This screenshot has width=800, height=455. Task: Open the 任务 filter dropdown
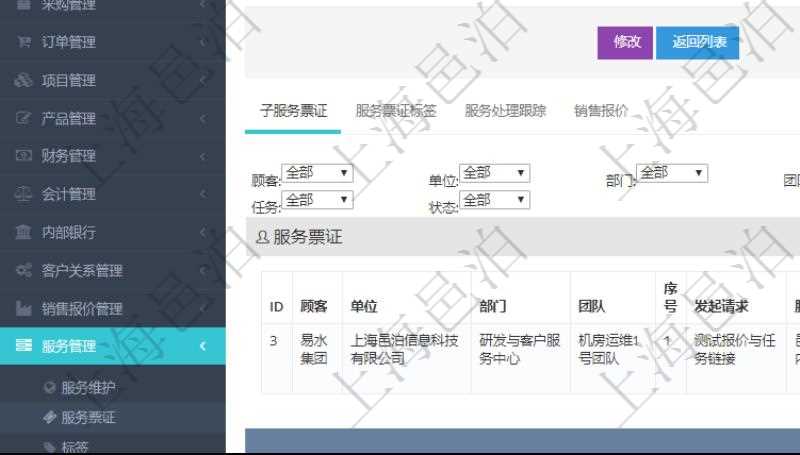click(317, 200)
